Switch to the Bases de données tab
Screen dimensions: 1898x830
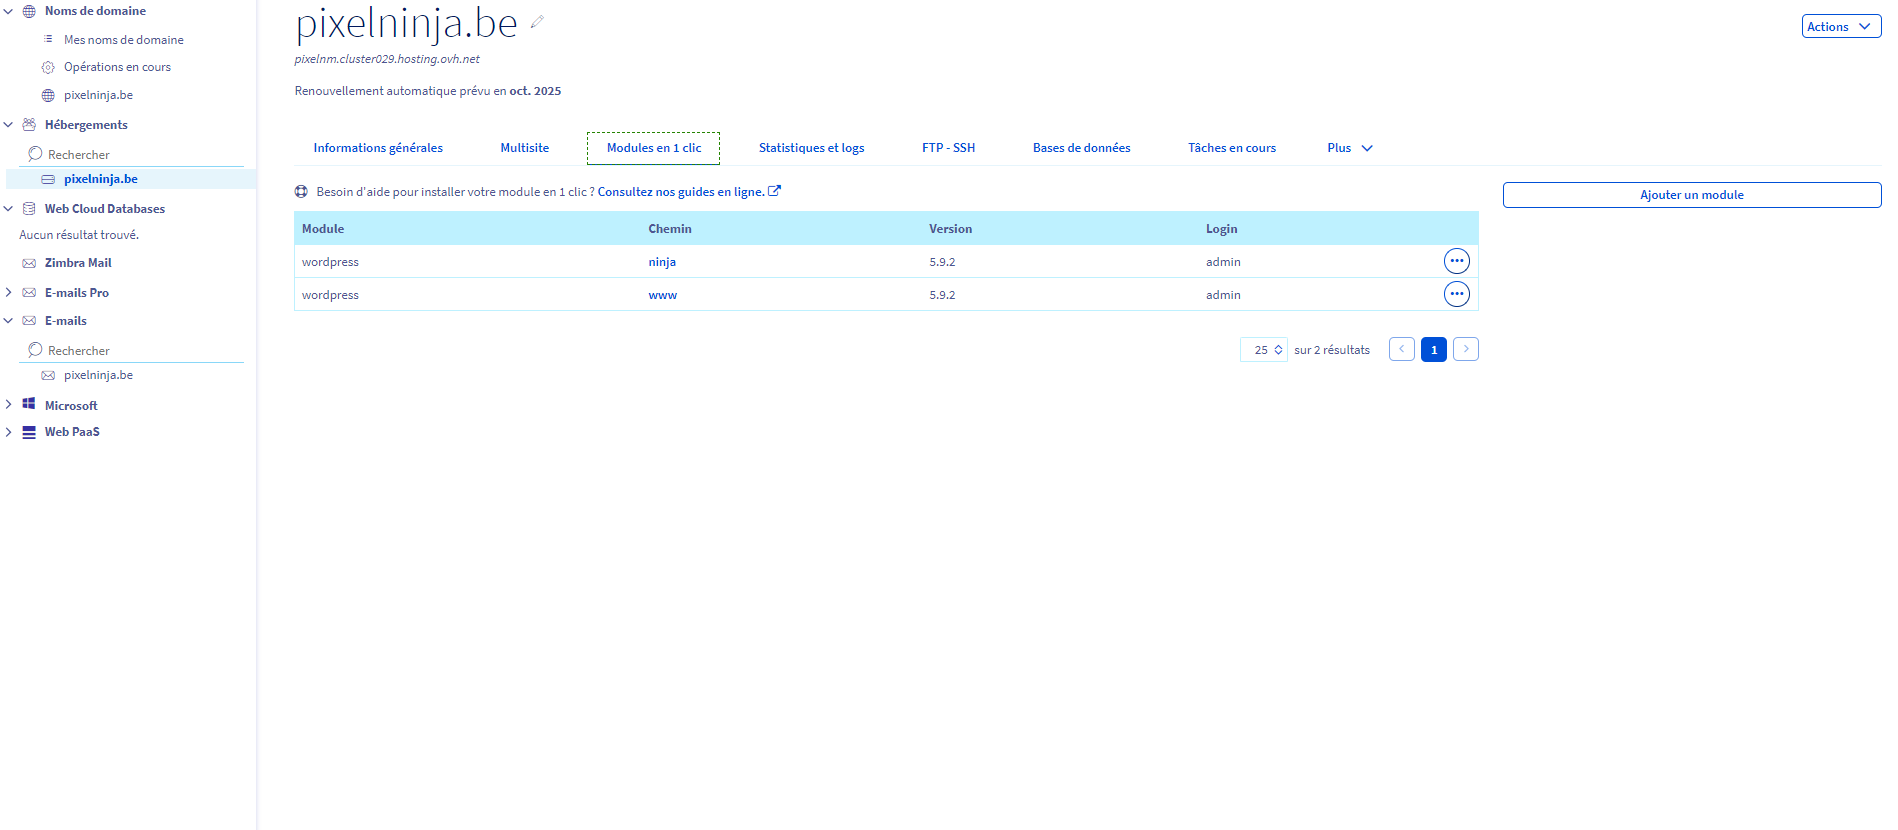[1081, 148]
